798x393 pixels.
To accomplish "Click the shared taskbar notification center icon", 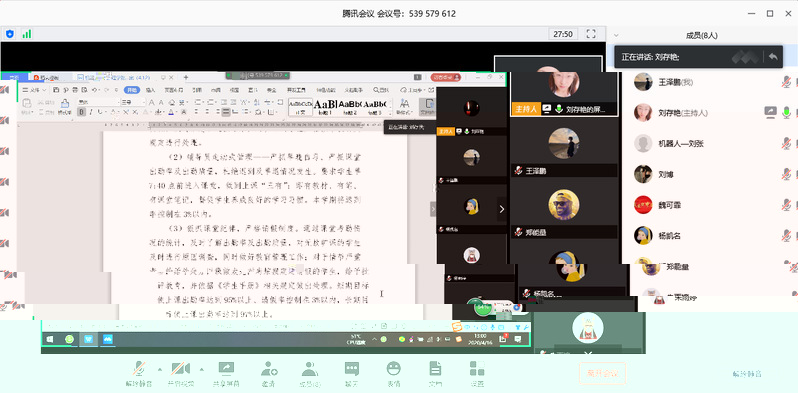I will tap(518, 339).
